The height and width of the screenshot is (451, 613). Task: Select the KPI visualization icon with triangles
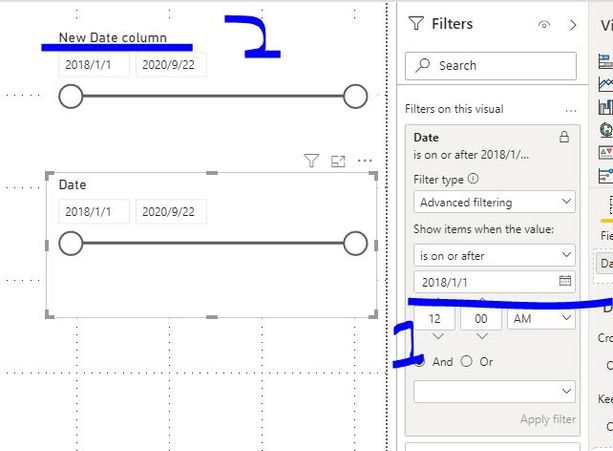pos(606,152)
